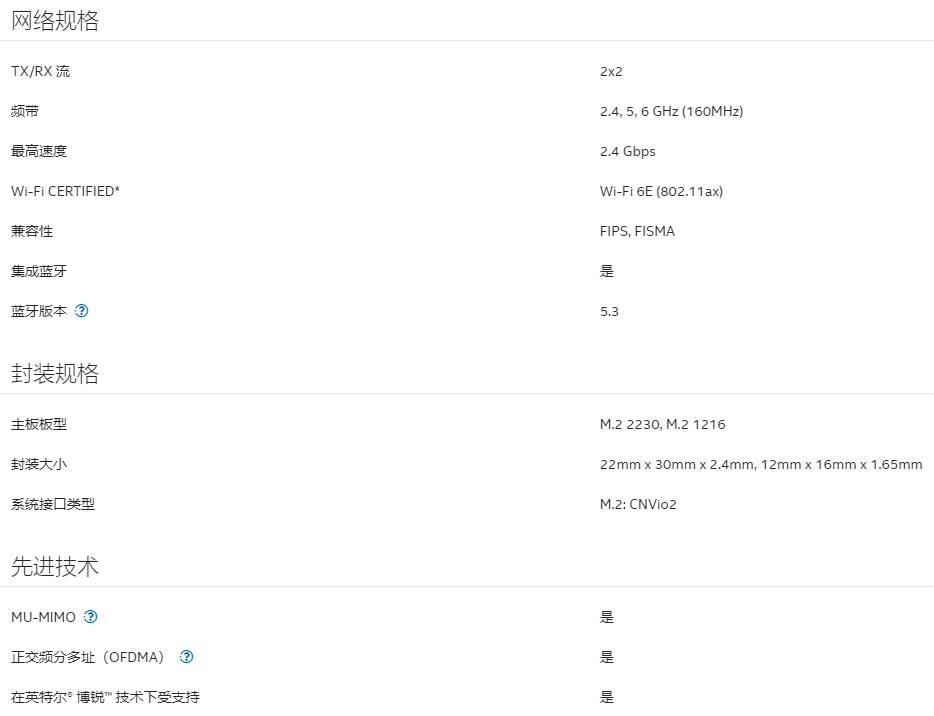Image resolution: width=934 pixels, height=716 pixels.
Task: Click the help icon beside 蓝牙版本
Action: point(82,311)
